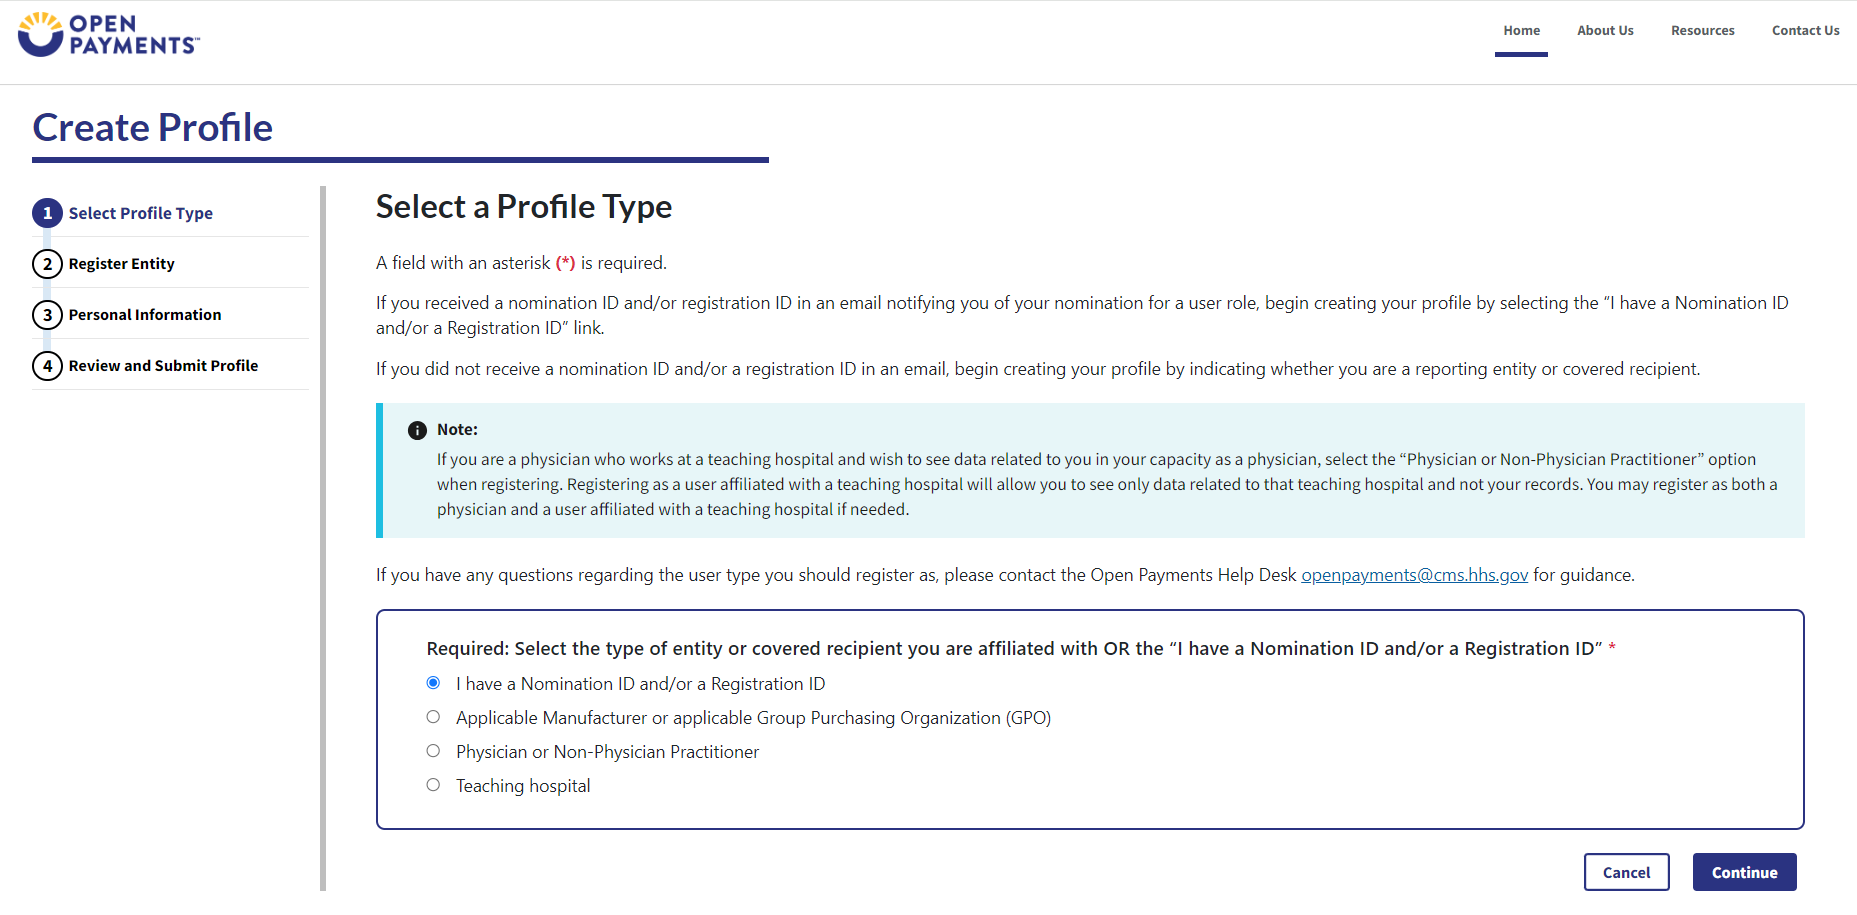
Task: Click Register Entity step label
Action: (x=122, y=264)
